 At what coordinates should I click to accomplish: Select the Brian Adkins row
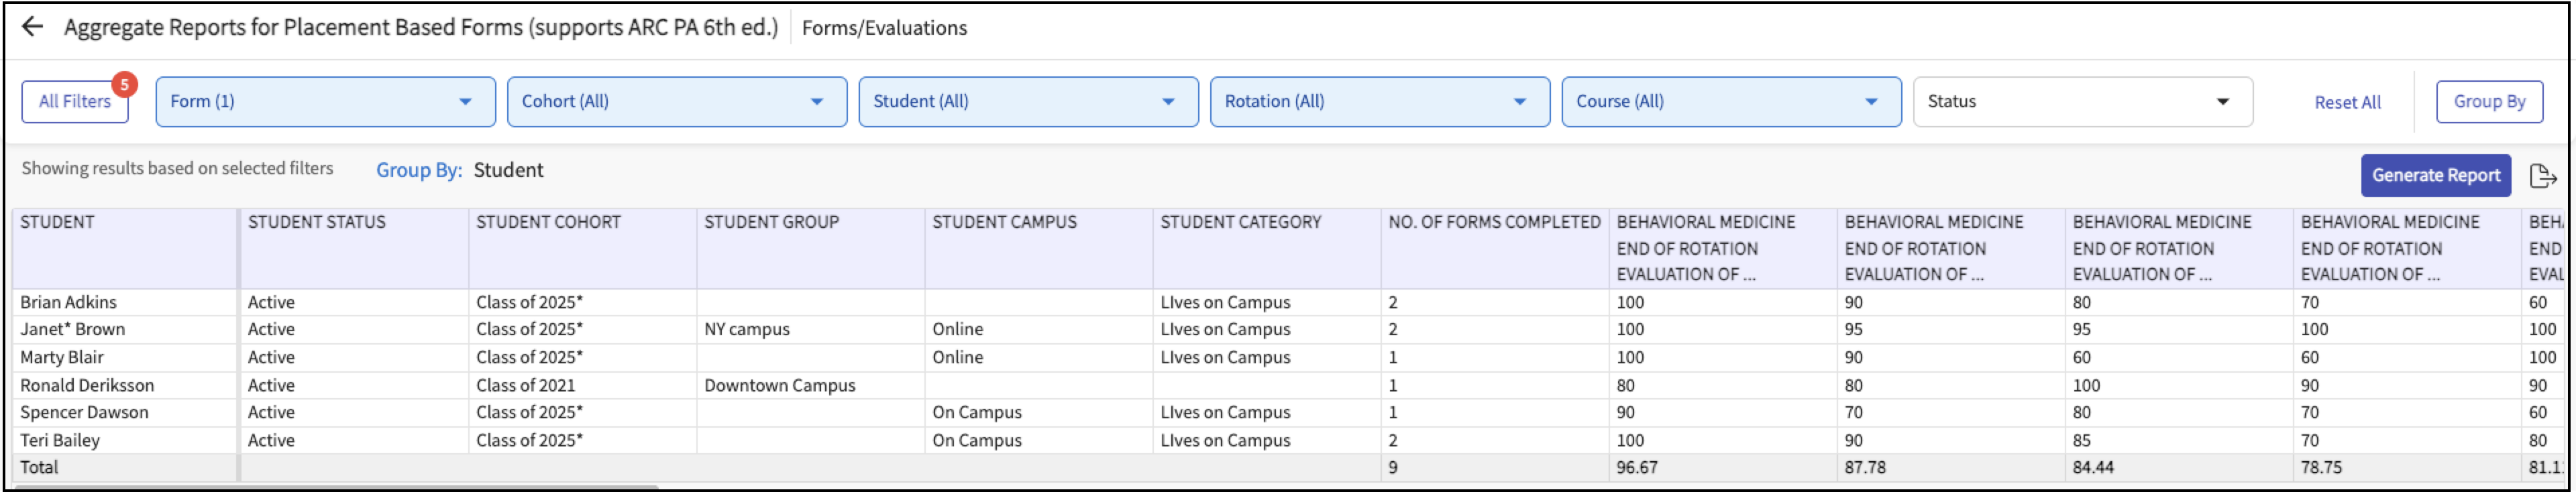click(x=68, y=302)
